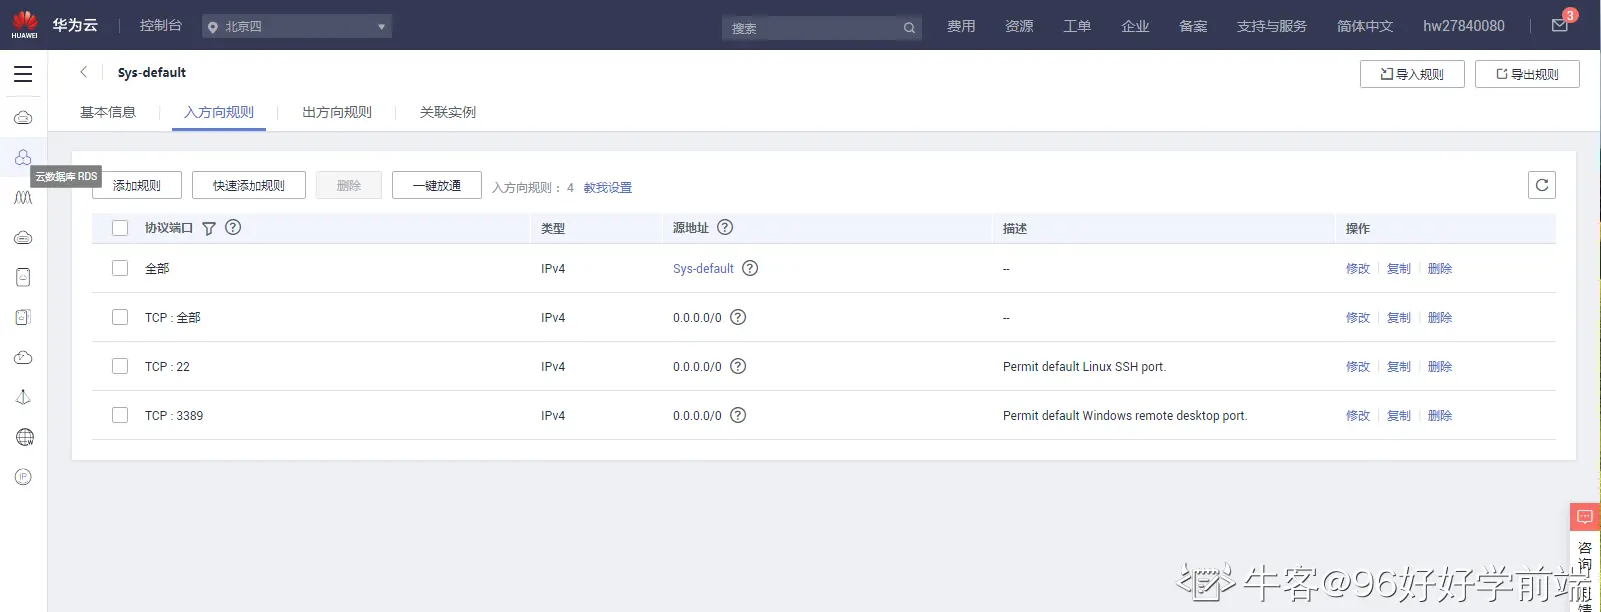
Task: Switch to 出方向规则 tab
Action: [x=337, y=112]
